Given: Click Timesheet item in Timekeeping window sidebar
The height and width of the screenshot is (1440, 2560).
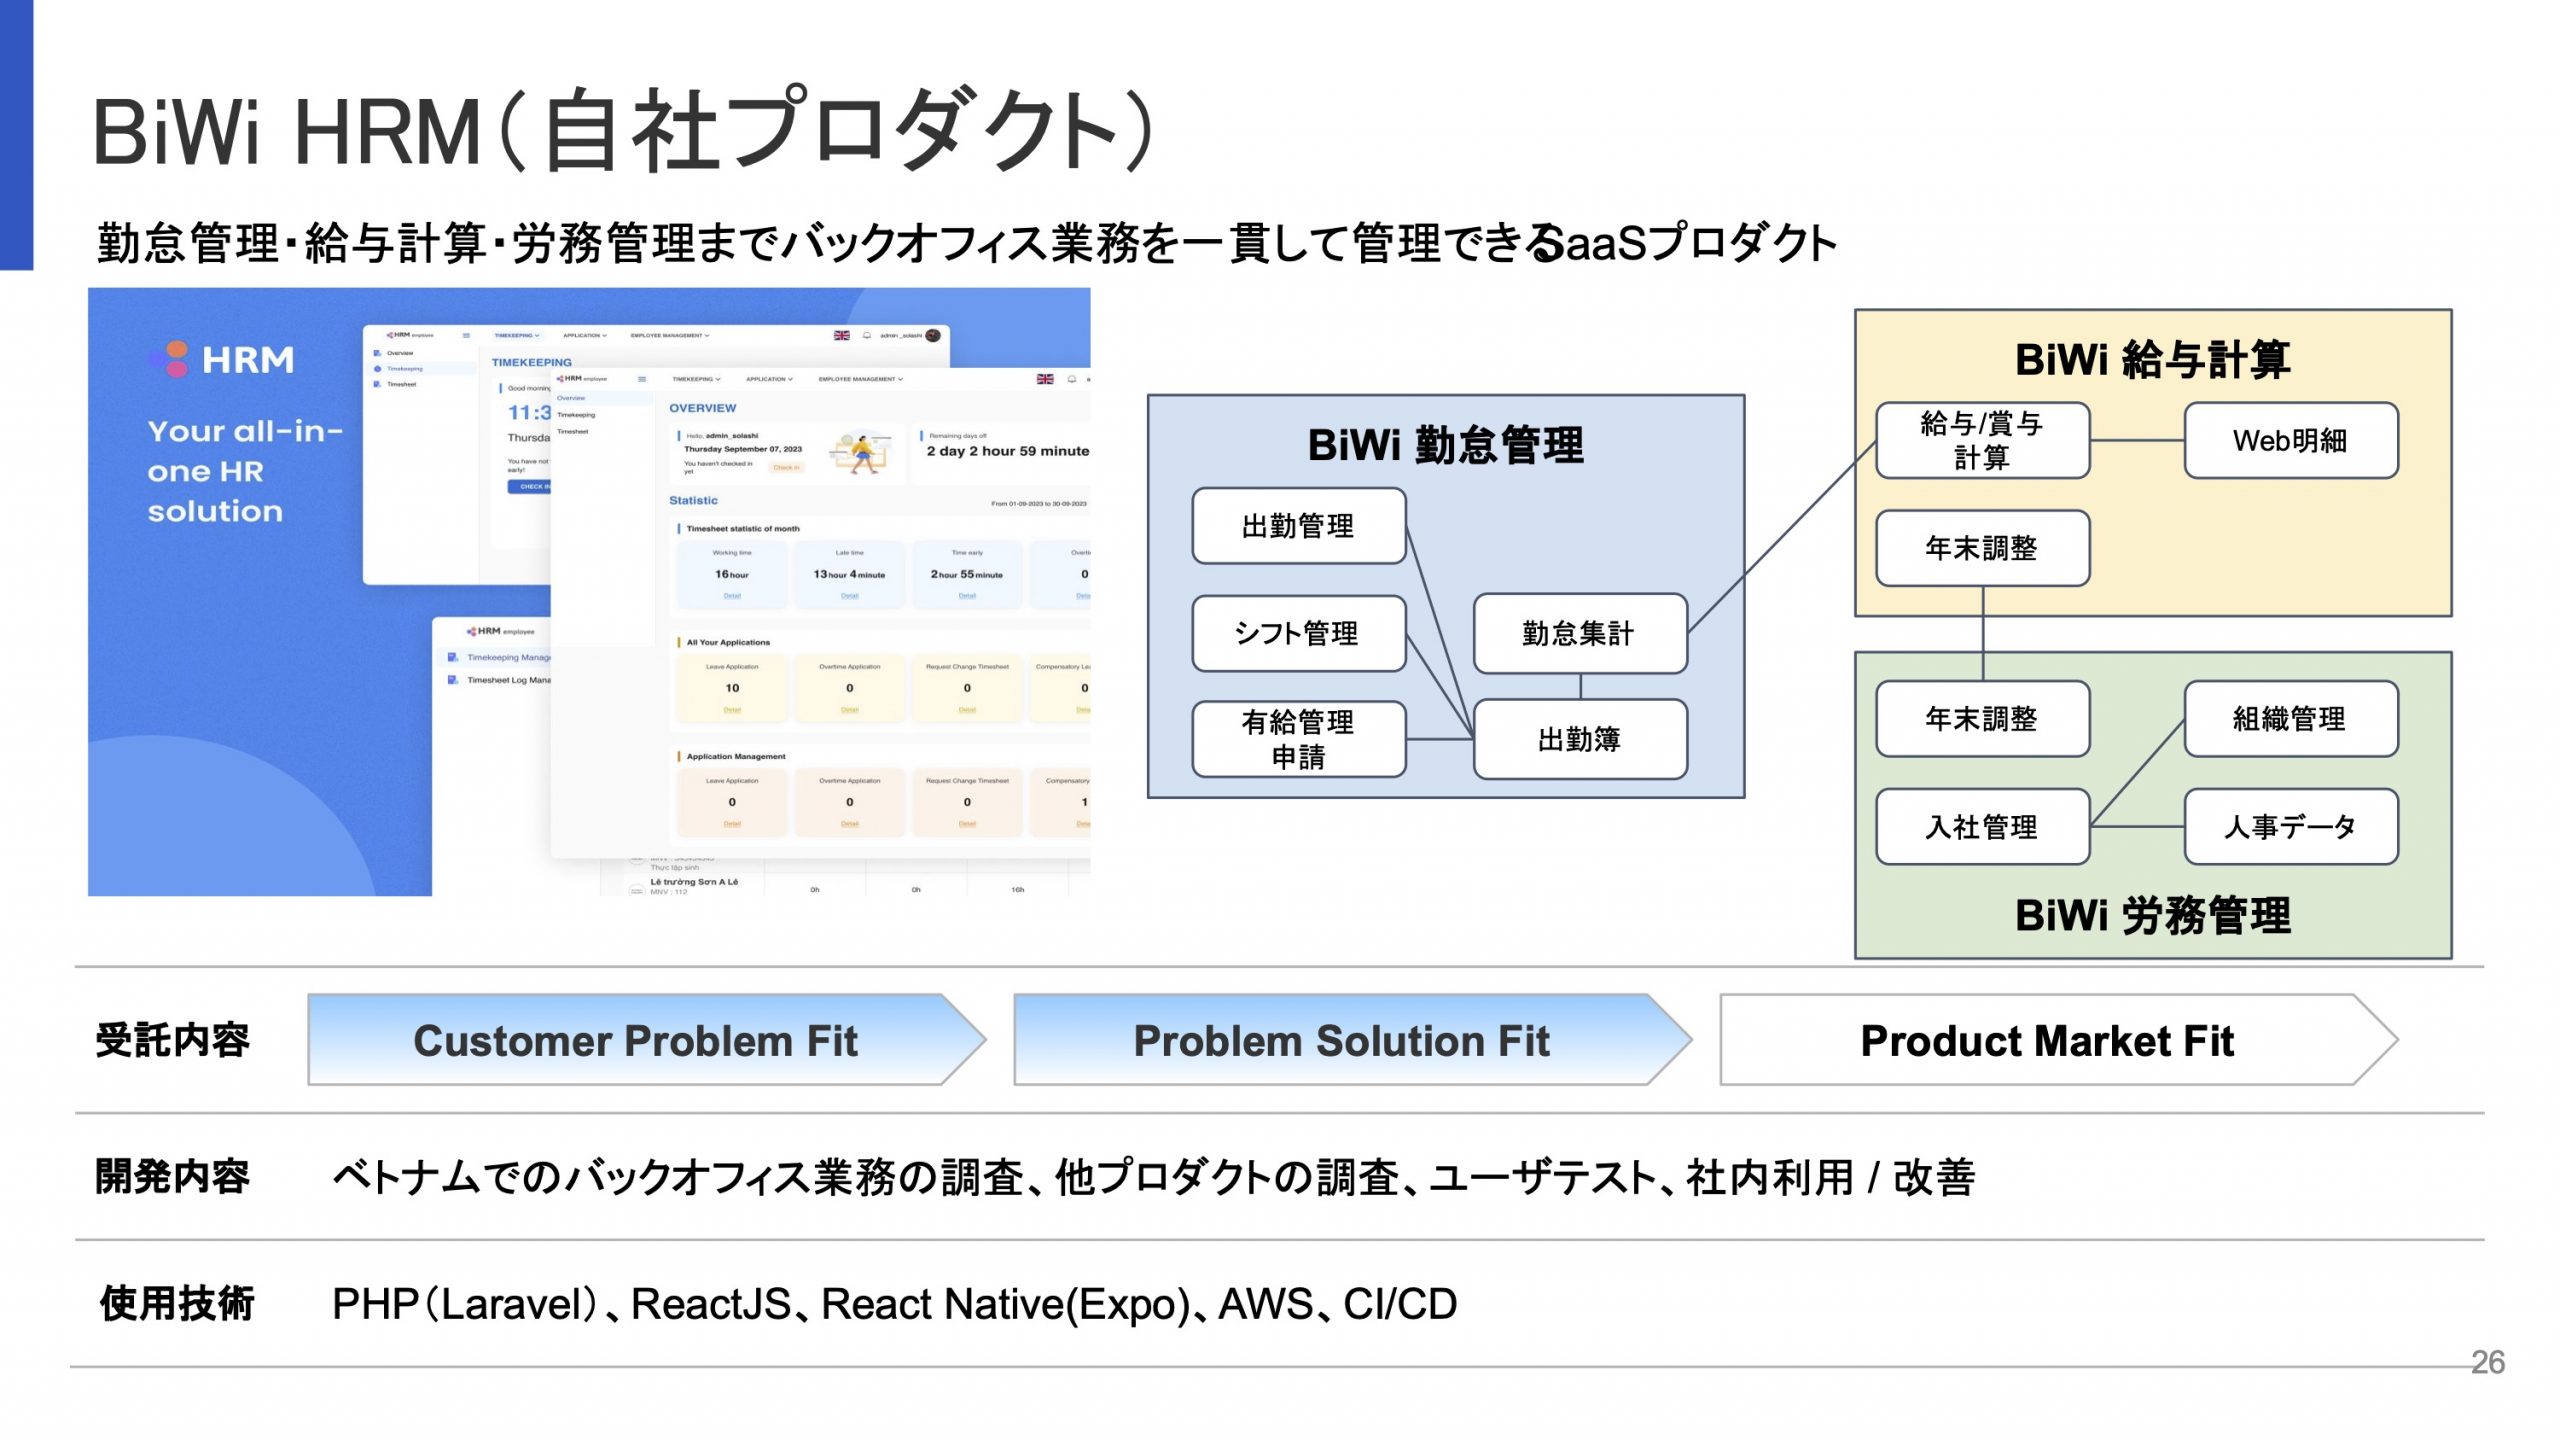Looking at the screenshot, I should (402, 385).
